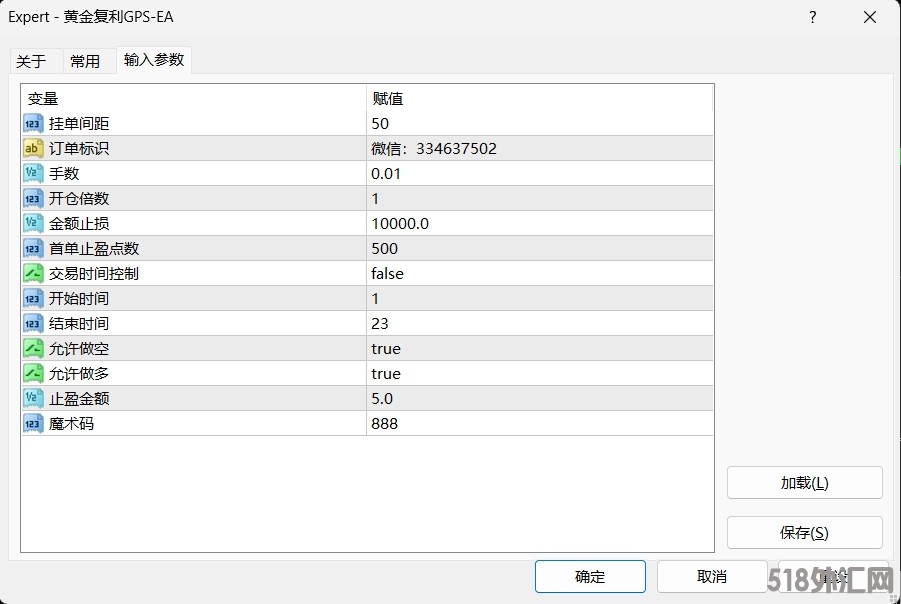Click the integer icon beside 挂单间距
Screen dimensions: 901x604
(x=33, y=124)
